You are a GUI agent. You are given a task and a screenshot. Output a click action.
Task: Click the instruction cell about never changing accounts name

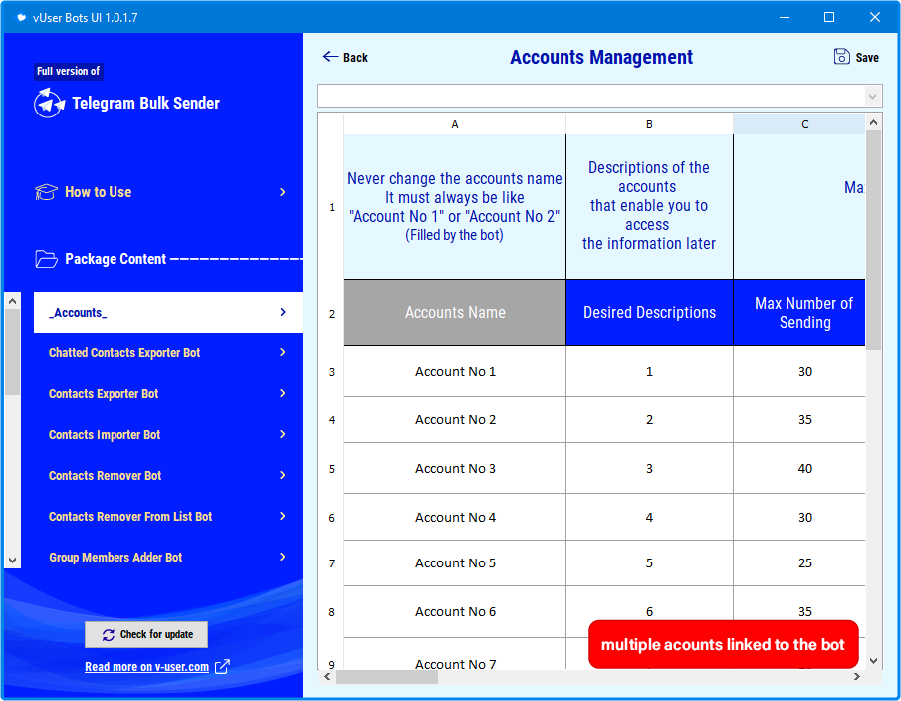pos(455,207)
